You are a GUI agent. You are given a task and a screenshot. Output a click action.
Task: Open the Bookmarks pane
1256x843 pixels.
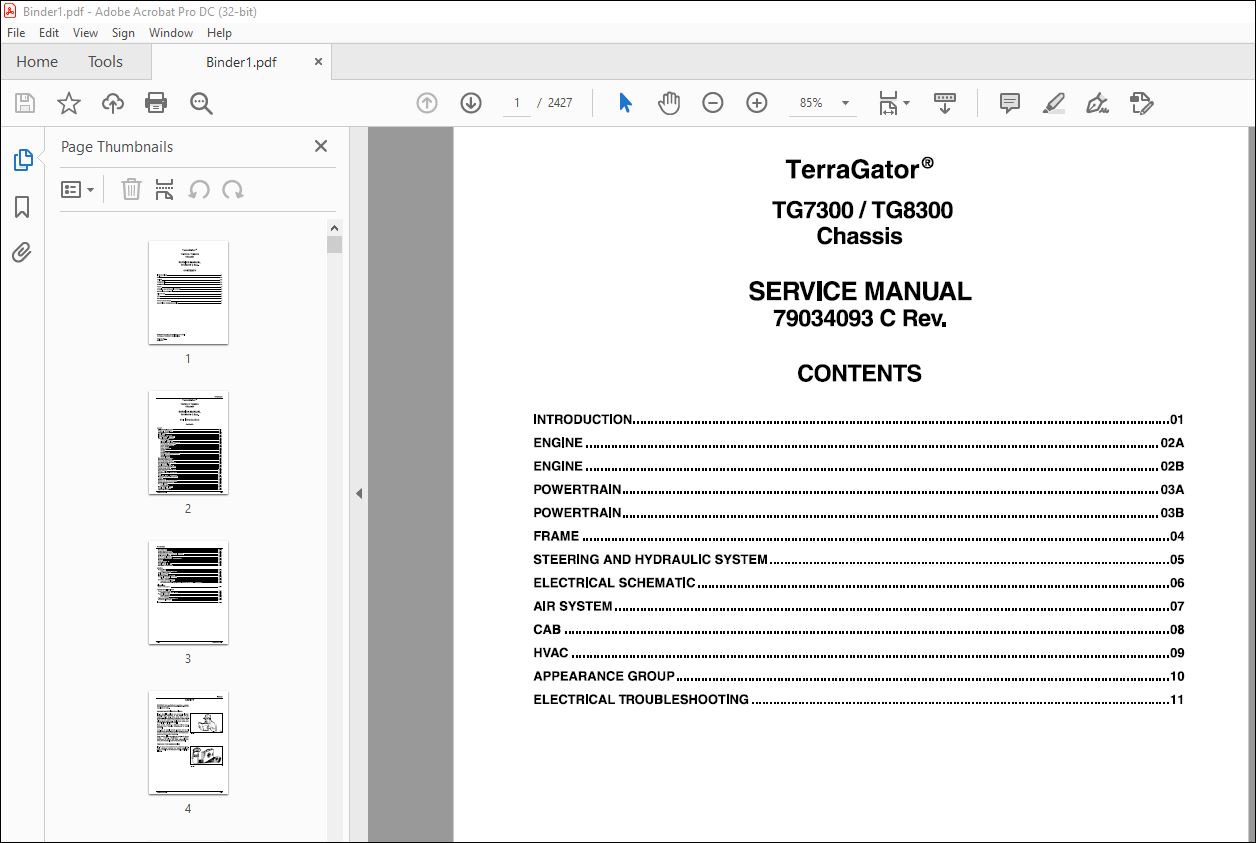pyautogui.click(x=22, y=207)
